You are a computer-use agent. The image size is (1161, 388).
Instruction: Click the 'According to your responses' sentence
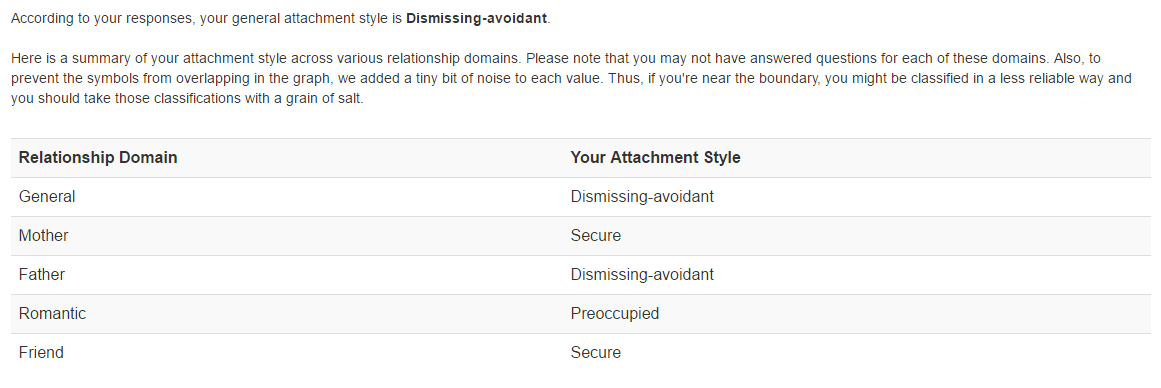click(281, 19)
